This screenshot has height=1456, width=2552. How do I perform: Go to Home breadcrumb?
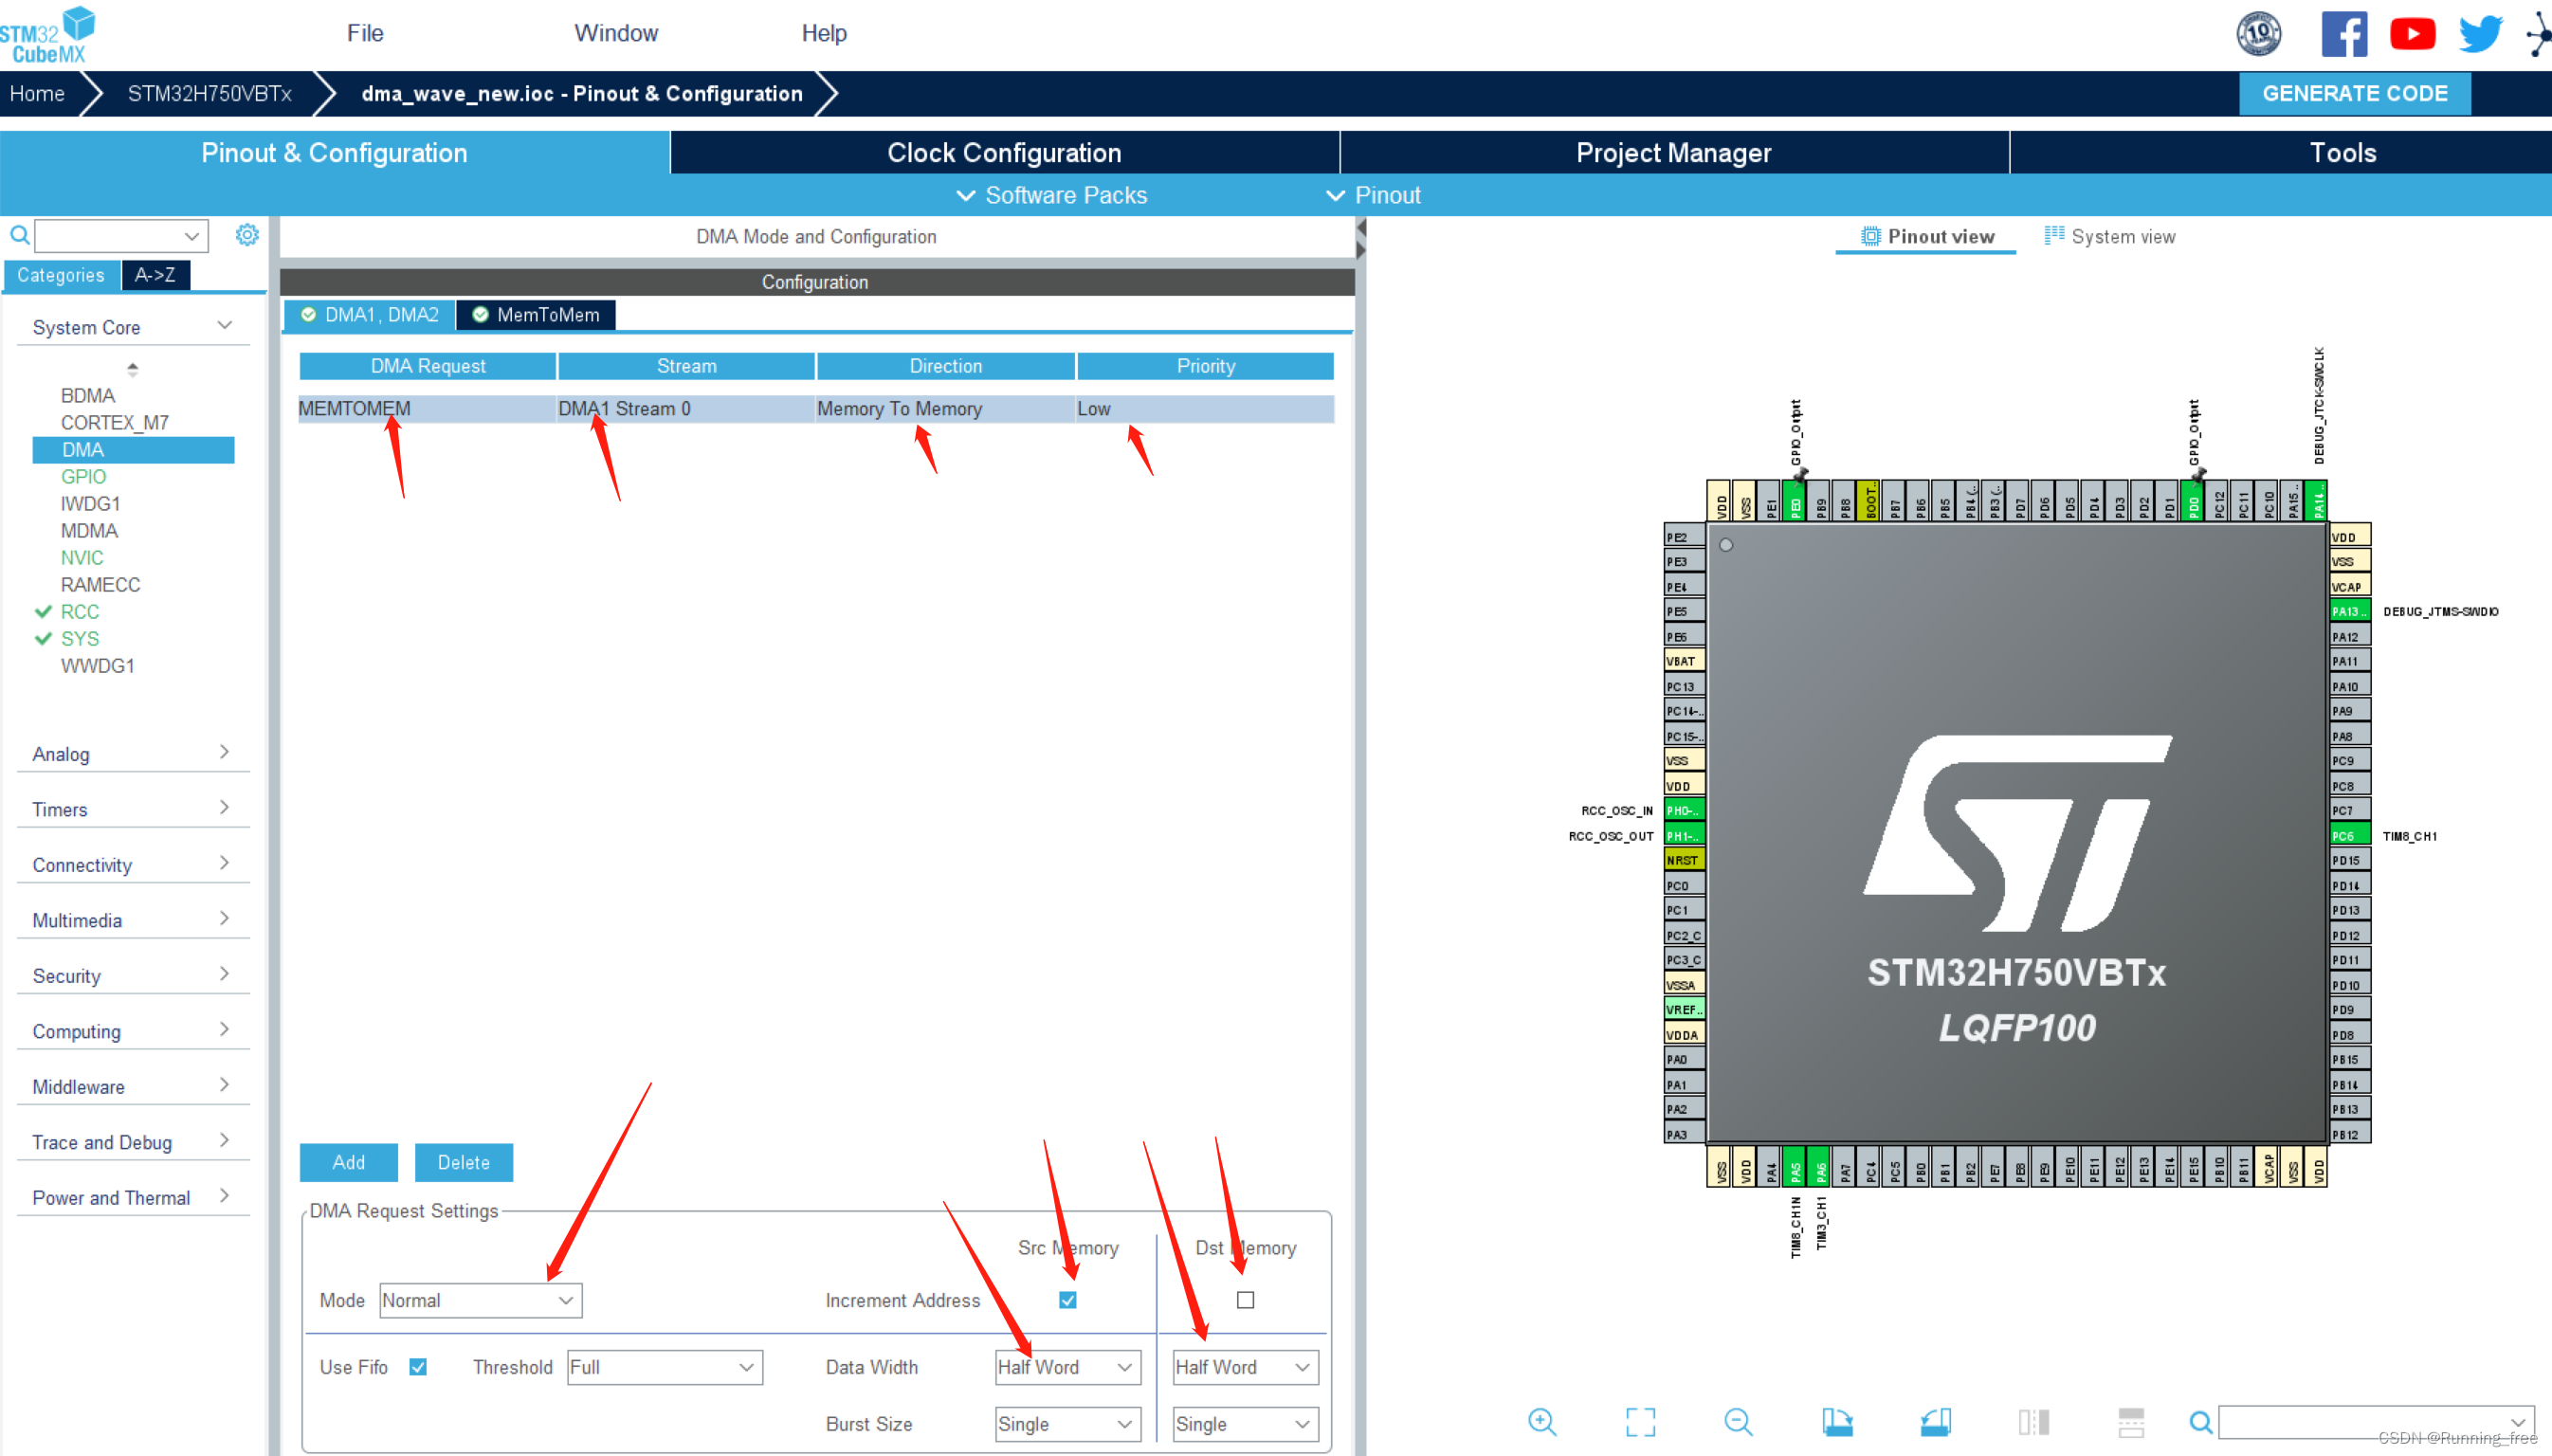(37, 93)
